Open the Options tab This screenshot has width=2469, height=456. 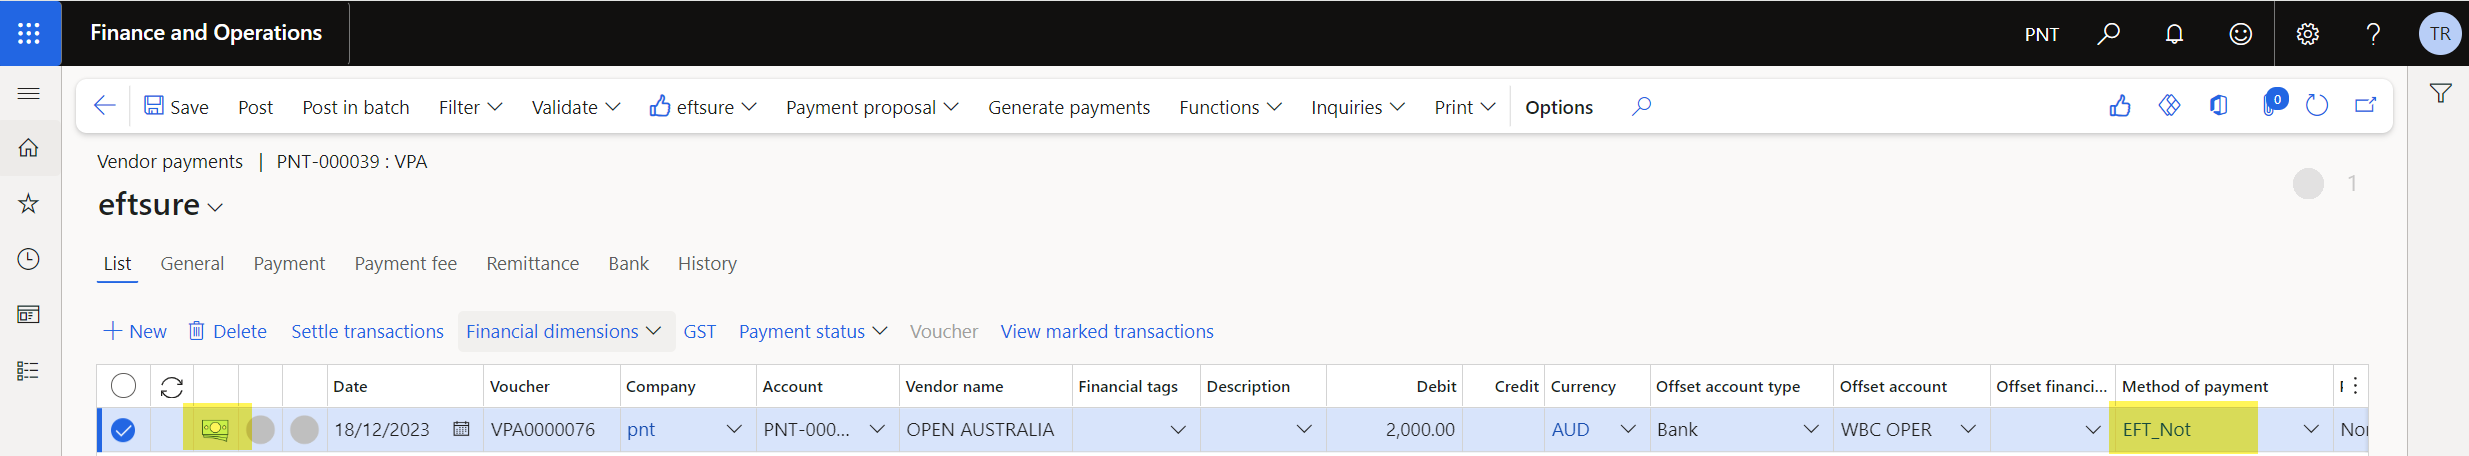click(1558, 107)
